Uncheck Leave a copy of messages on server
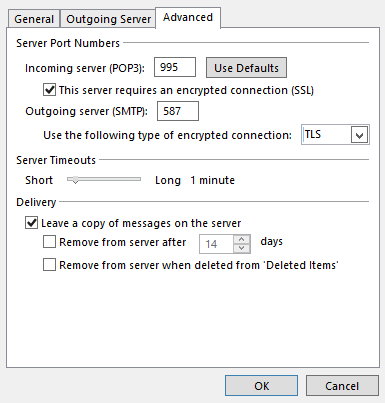 pos(31,223)
